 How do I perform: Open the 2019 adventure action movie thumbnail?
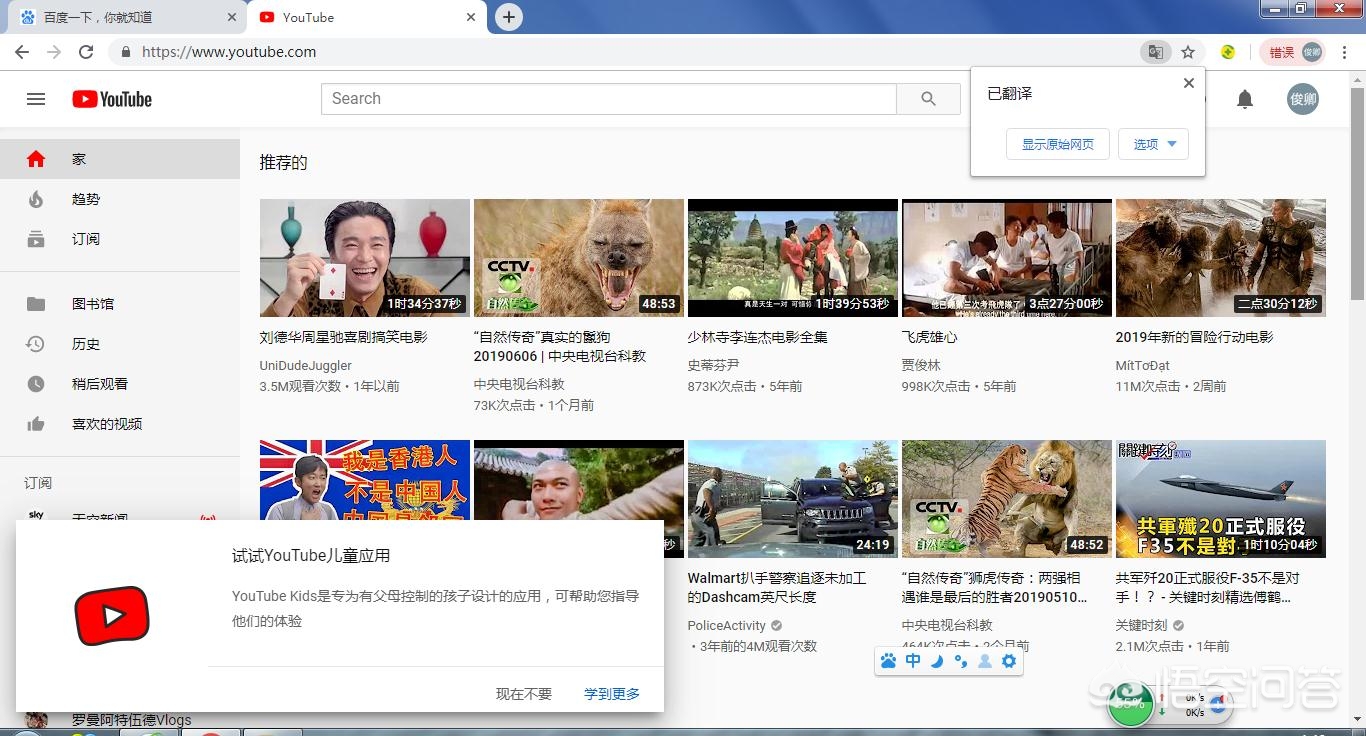pyautogui.click(x=1221, y=258)
